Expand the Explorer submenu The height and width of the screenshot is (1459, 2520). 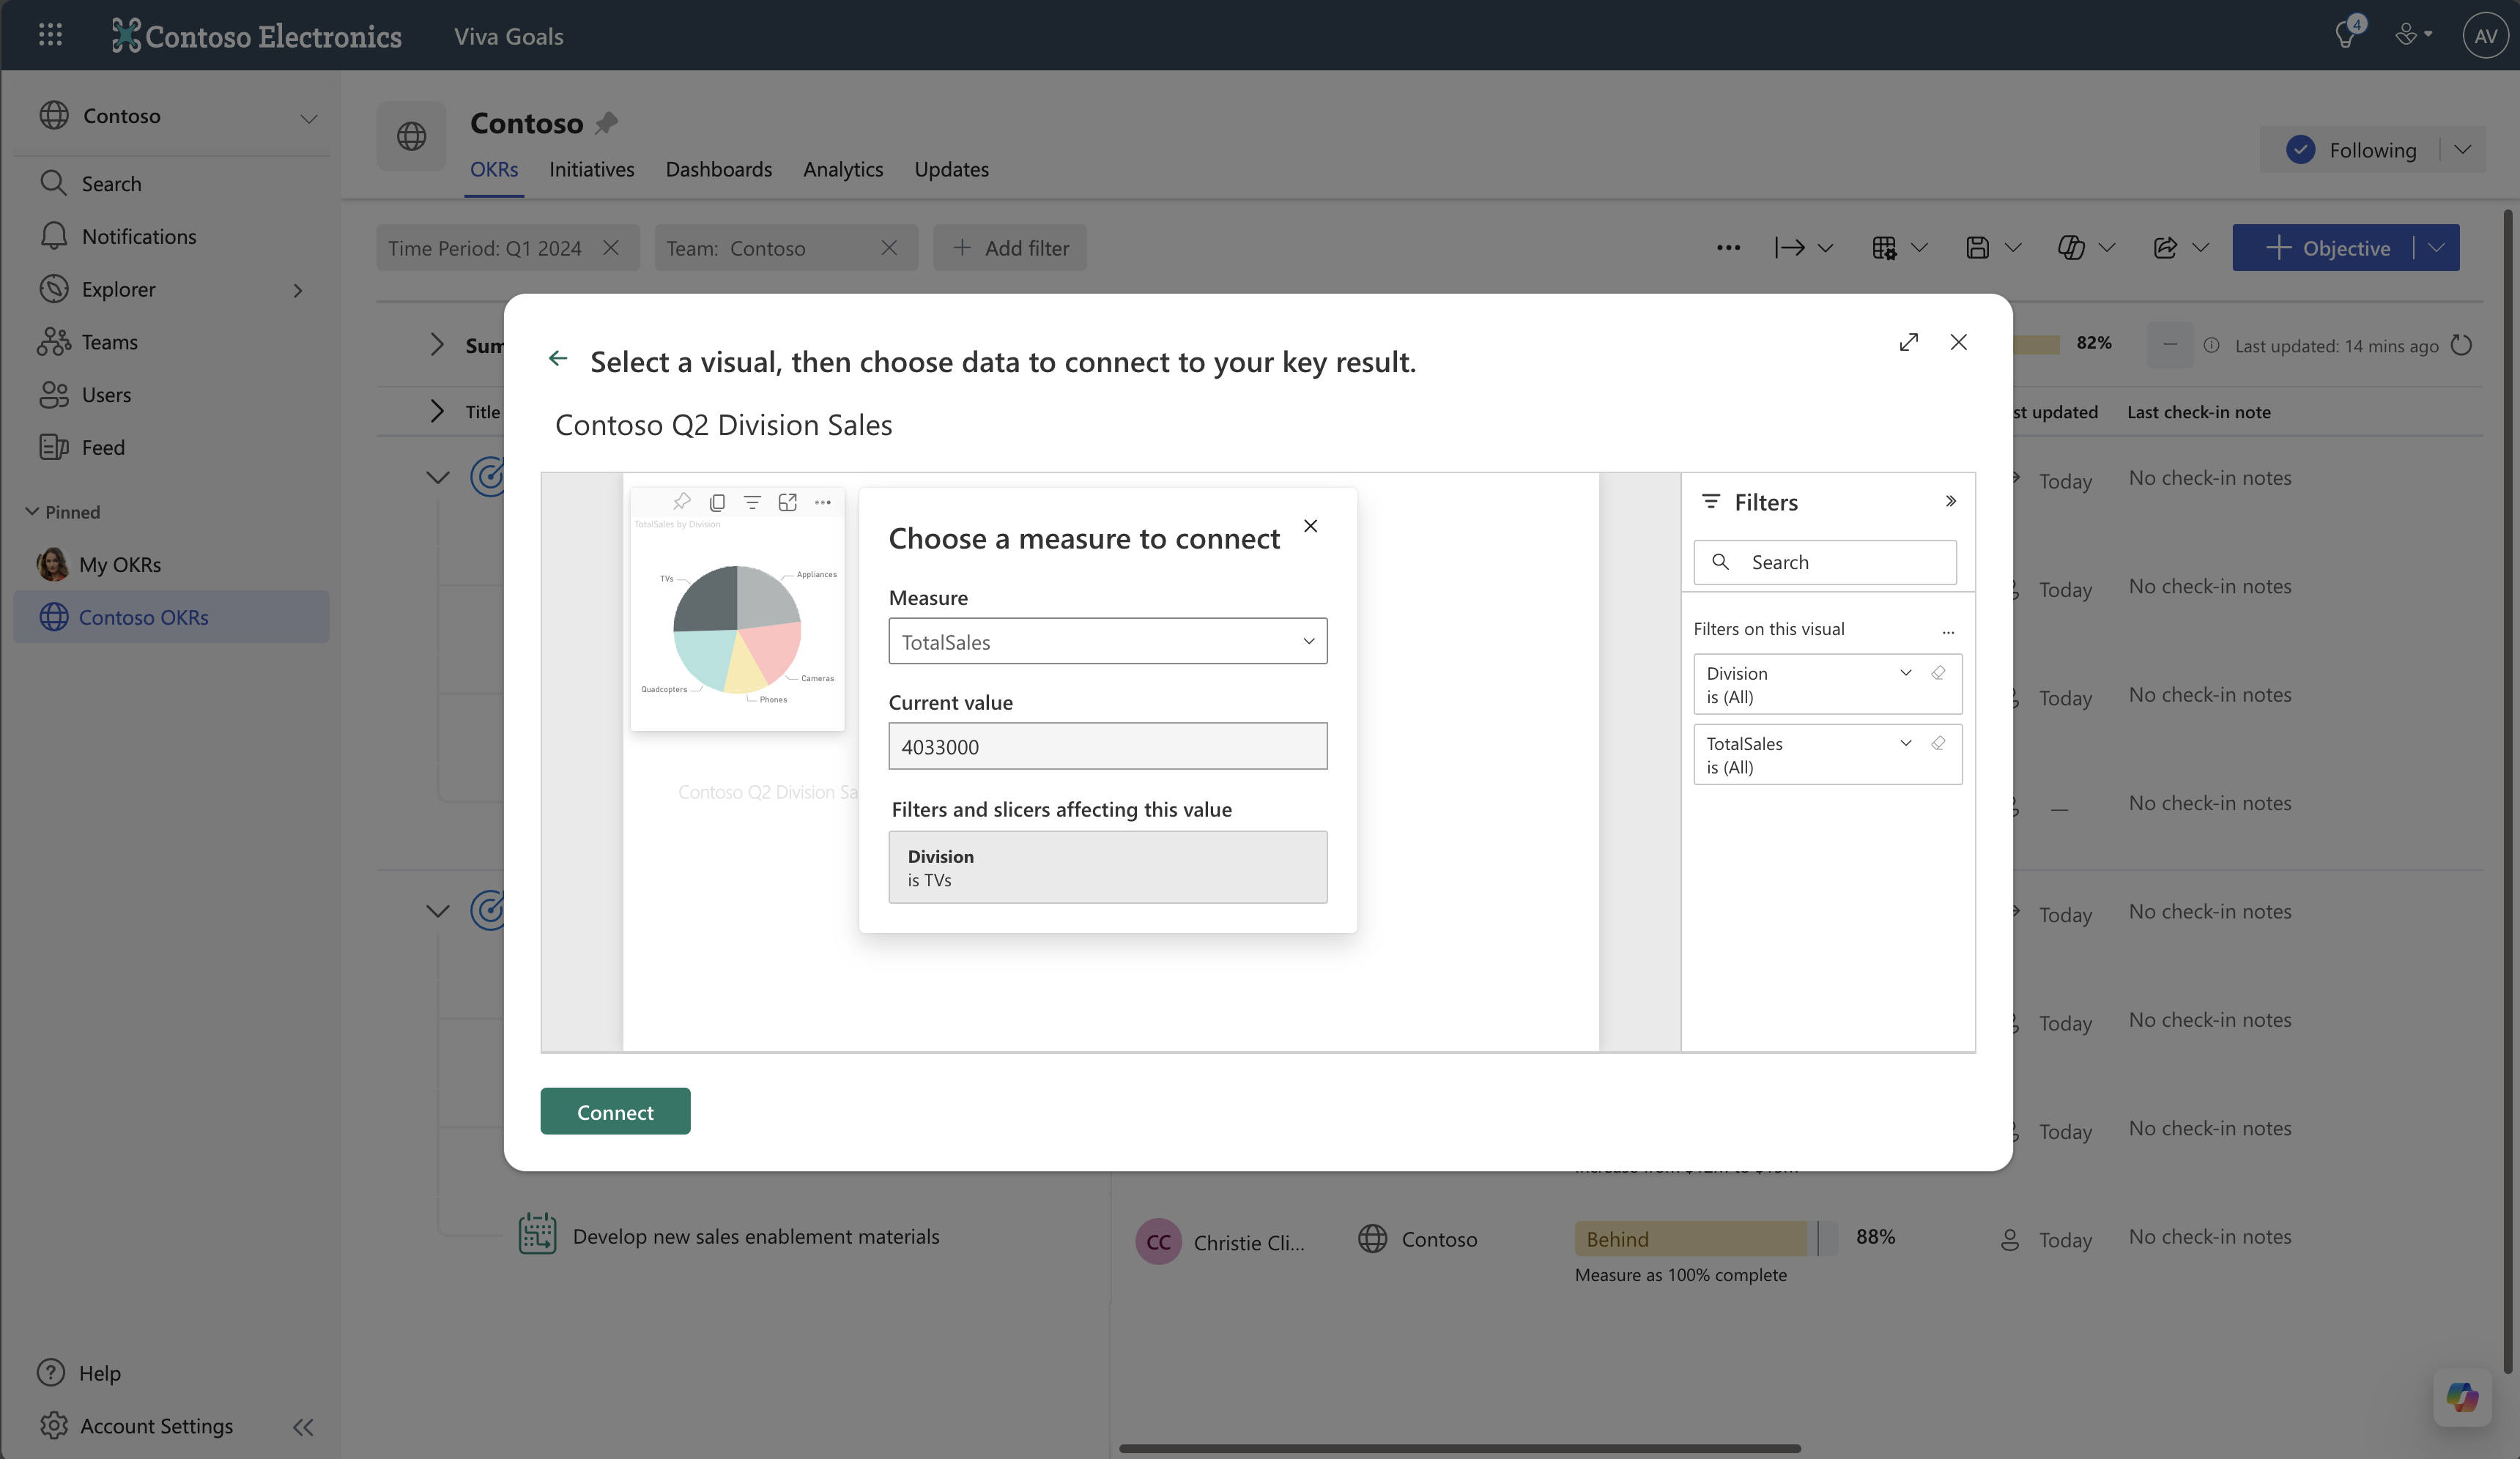298,290
